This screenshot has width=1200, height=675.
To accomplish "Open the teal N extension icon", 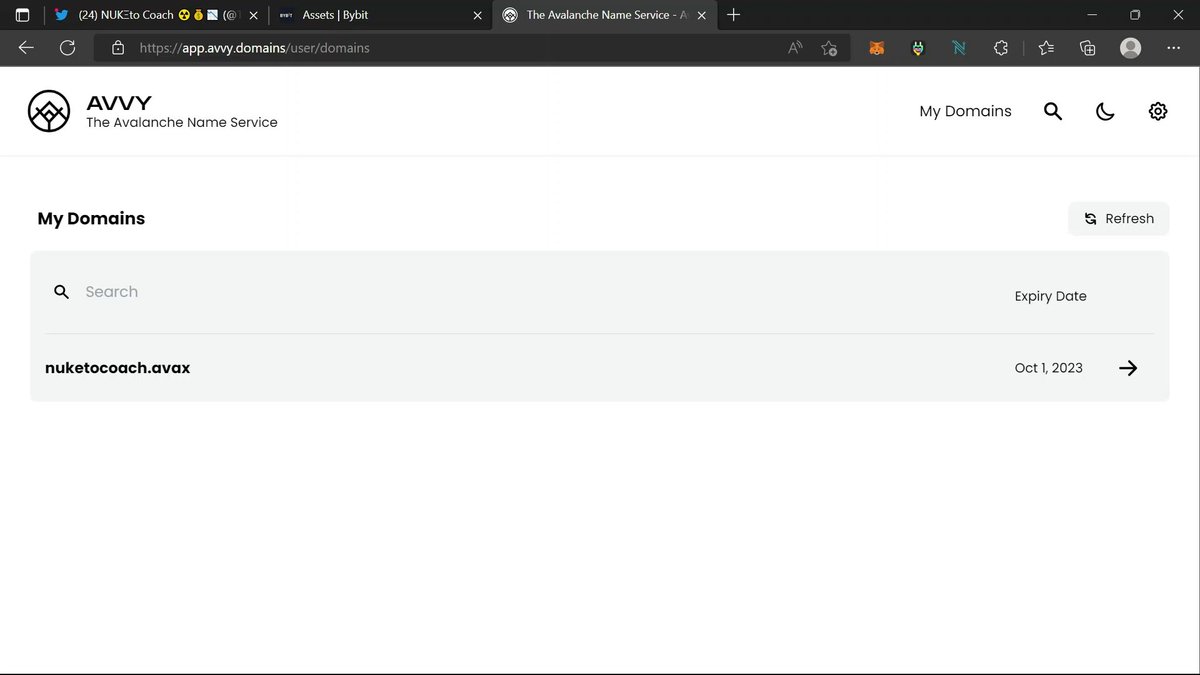I will (x=959, y=48).
